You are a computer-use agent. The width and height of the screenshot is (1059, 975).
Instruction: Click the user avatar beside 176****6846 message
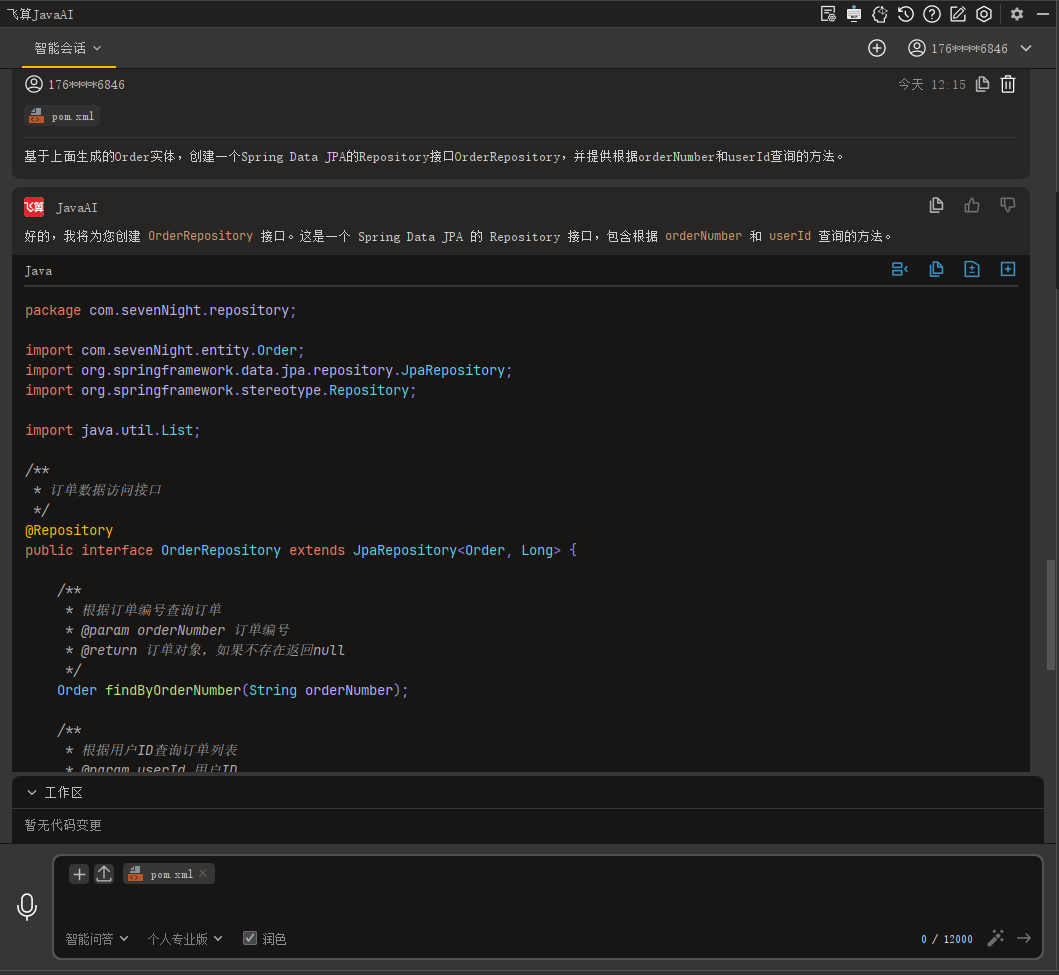coord(34,84)
